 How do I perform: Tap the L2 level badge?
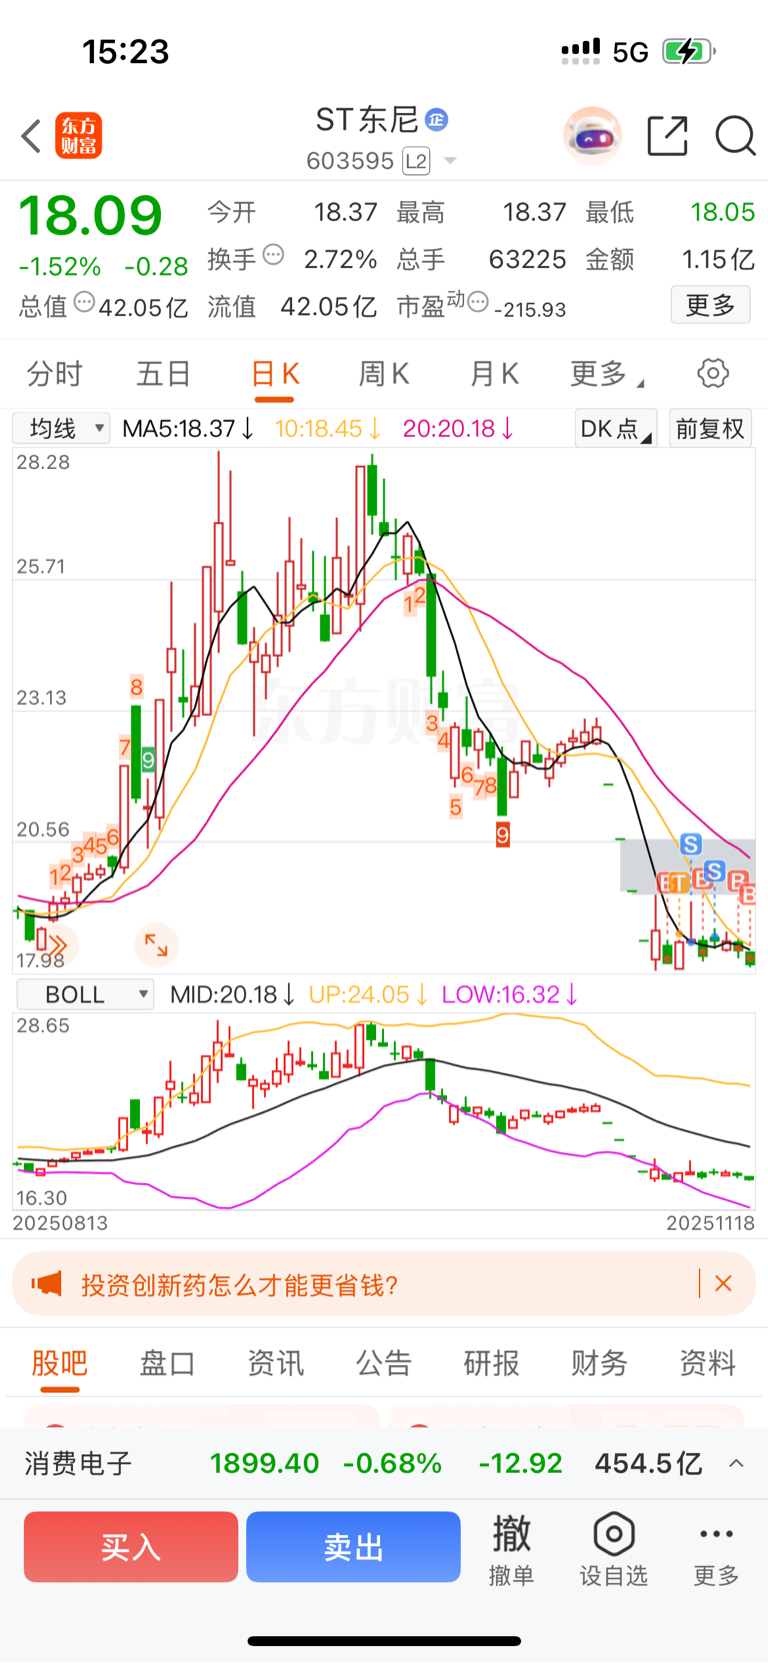416,161
